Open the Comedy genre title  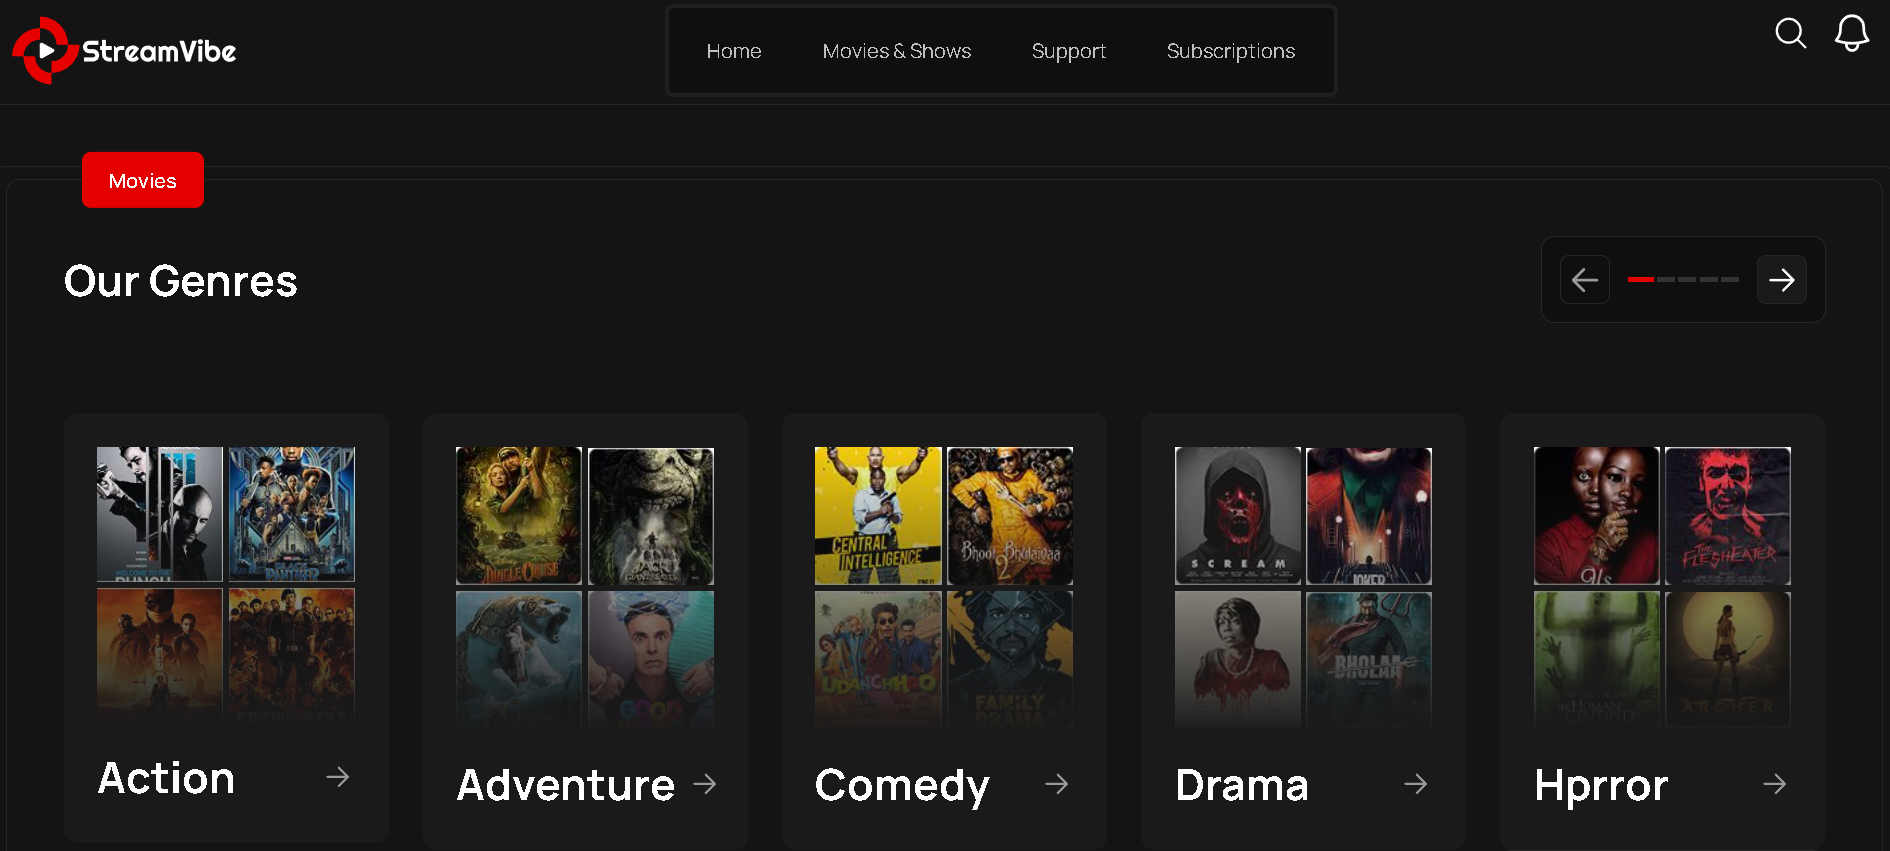(x=902, y=786)
